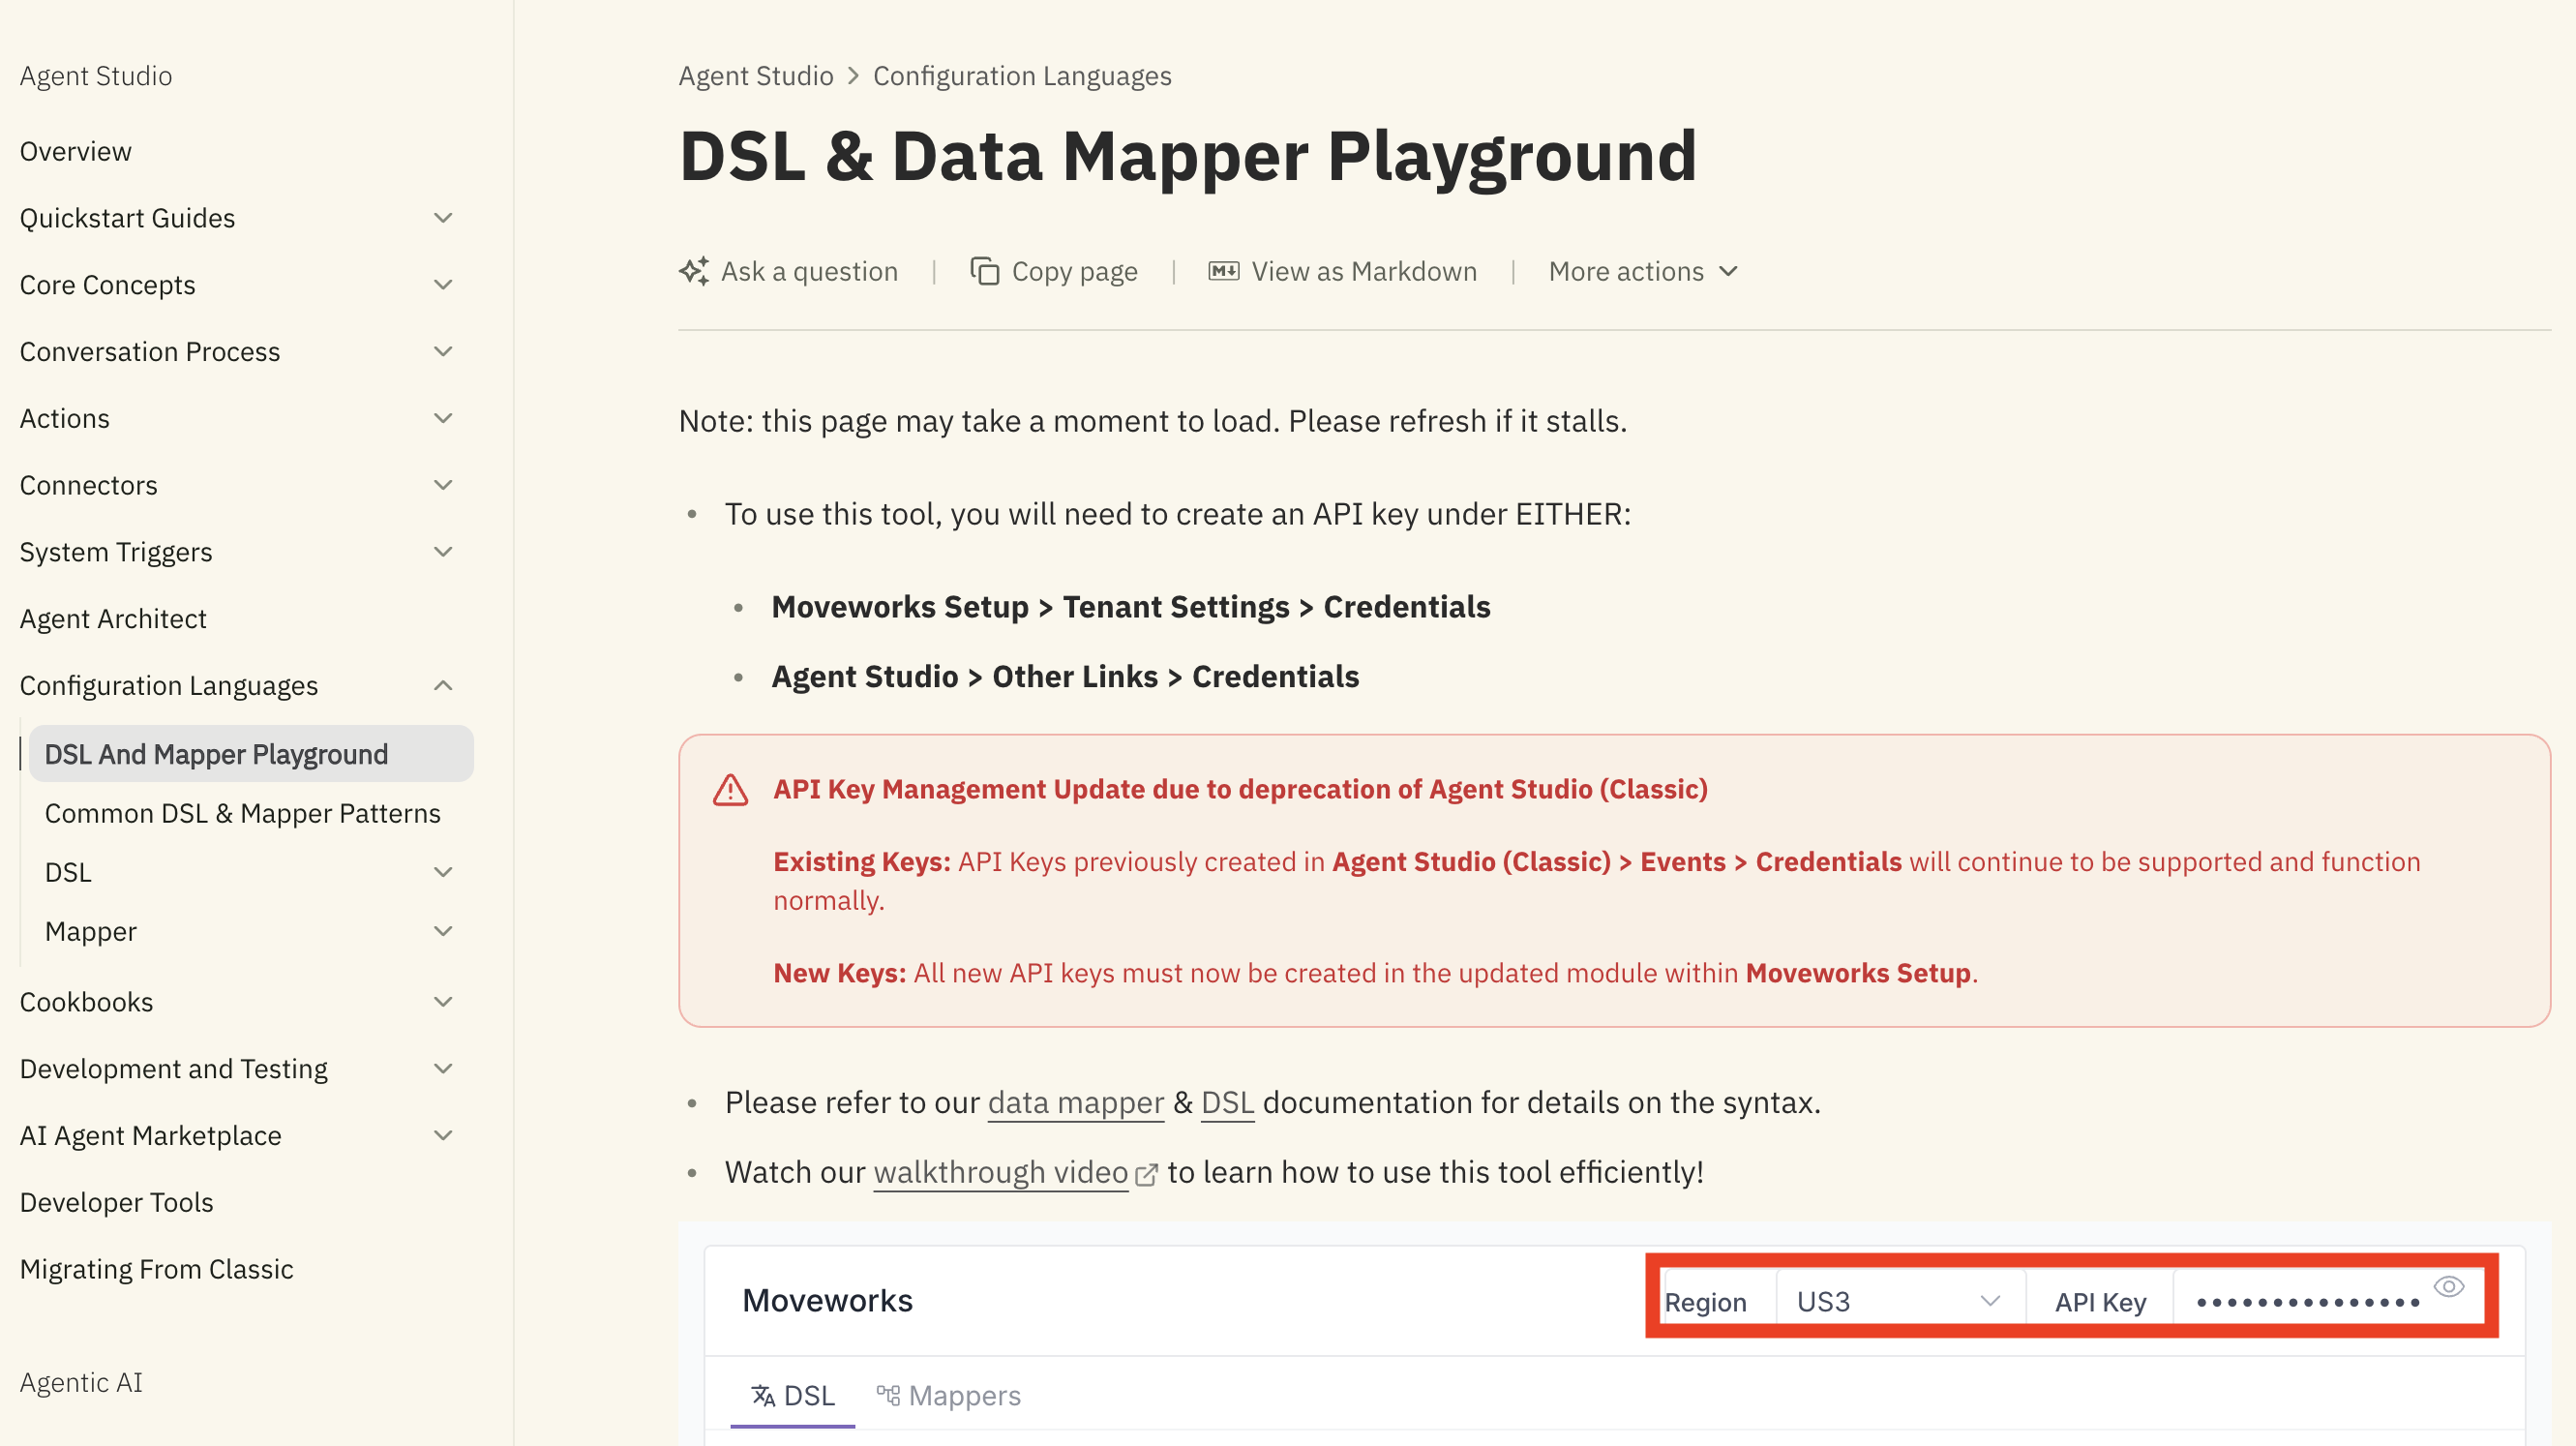Follow the data mapper documentation link
Viewport: 2576px width, 1446px height.
pos(1076,1102)
